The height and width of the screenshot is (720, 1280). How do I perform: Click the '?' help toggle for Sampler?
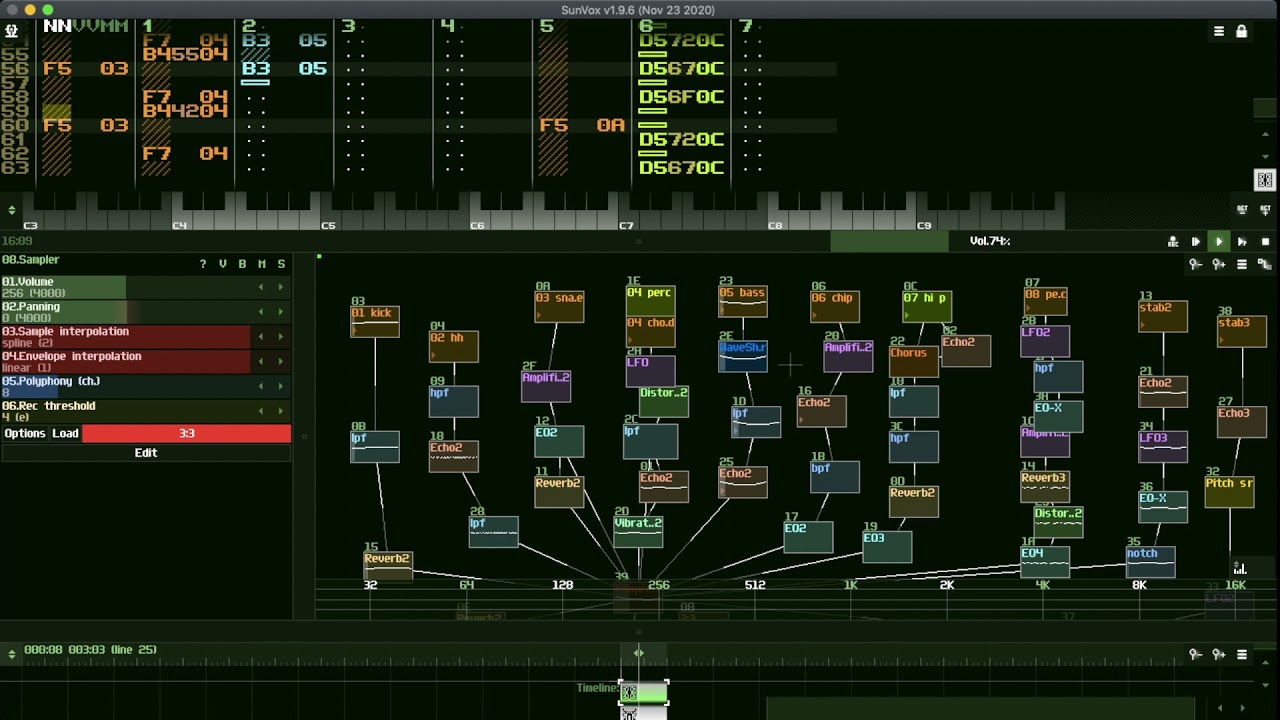pos(203,264)
